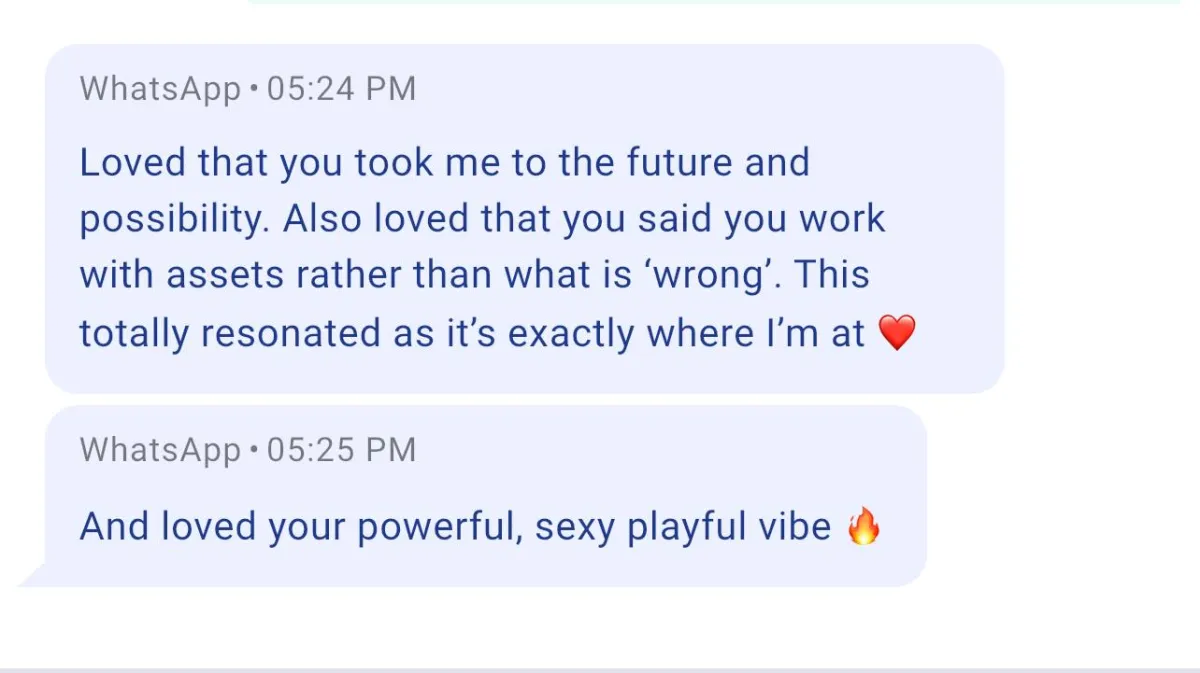
Task: Select the 05:24 PM message bubble
Action: pyautogui.click(x=525, y=218)
